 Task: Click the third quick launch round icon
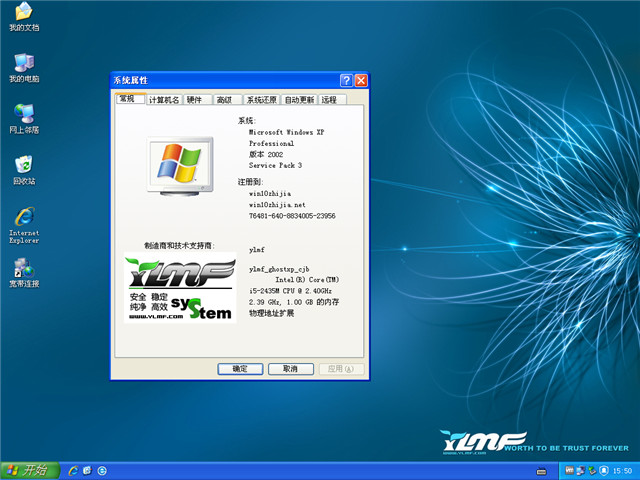coord(102,471)
